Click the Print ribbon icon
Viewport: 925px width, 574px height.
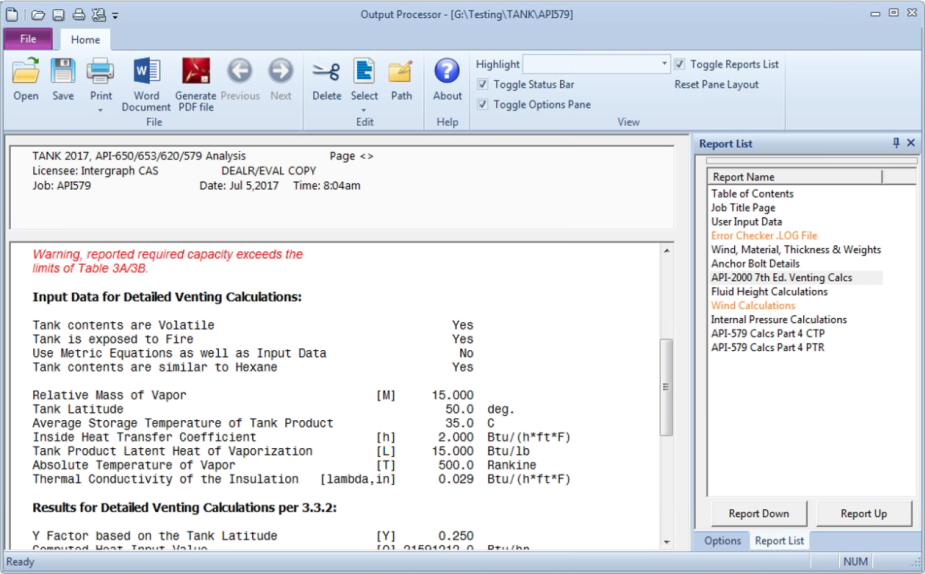tap(100, 72)
